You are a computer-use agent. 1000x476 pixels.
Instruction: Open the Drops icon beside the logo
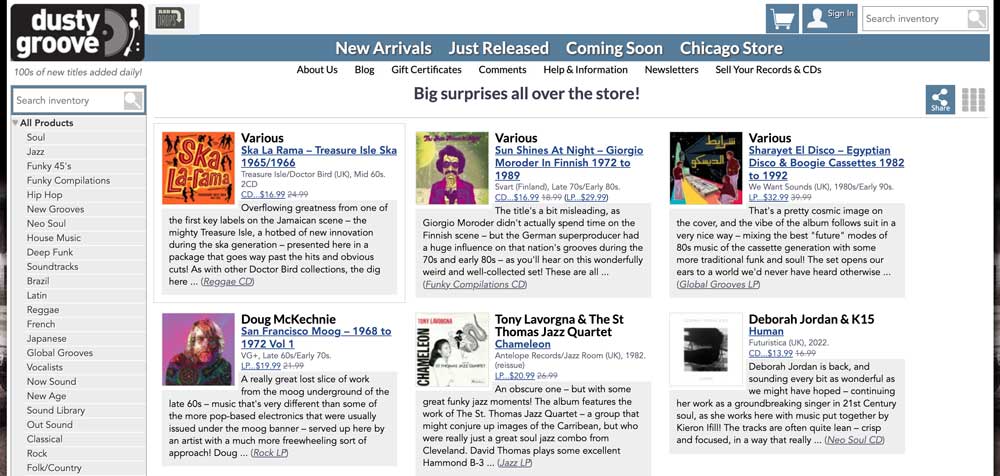pyautogui.click(x=171, y=18)
